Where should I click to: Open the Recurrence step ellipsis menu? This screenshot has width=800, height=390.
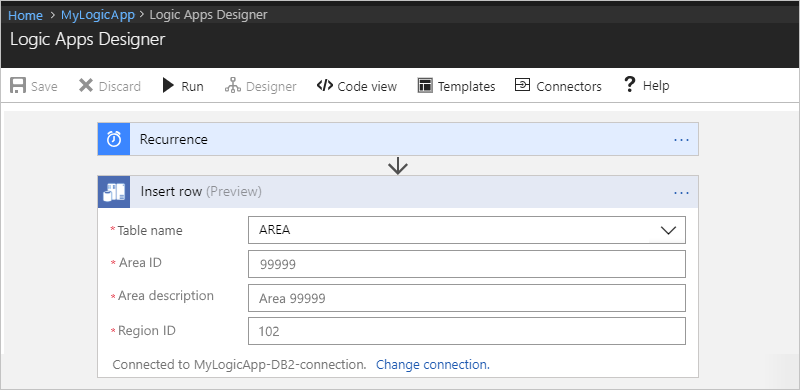682,140
